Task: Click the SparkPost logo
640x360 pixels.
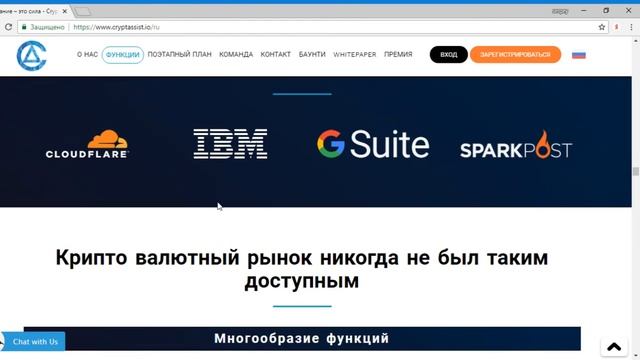Action: point(516,144)
